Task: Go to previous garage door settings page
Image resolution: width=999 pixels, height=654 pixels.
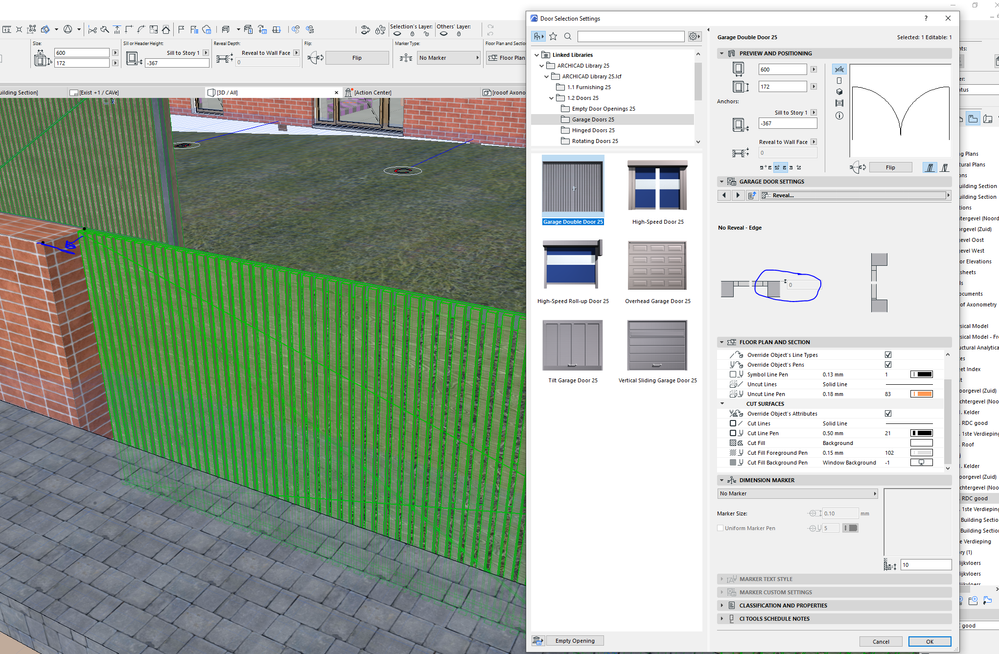Action: coord(724,195)
